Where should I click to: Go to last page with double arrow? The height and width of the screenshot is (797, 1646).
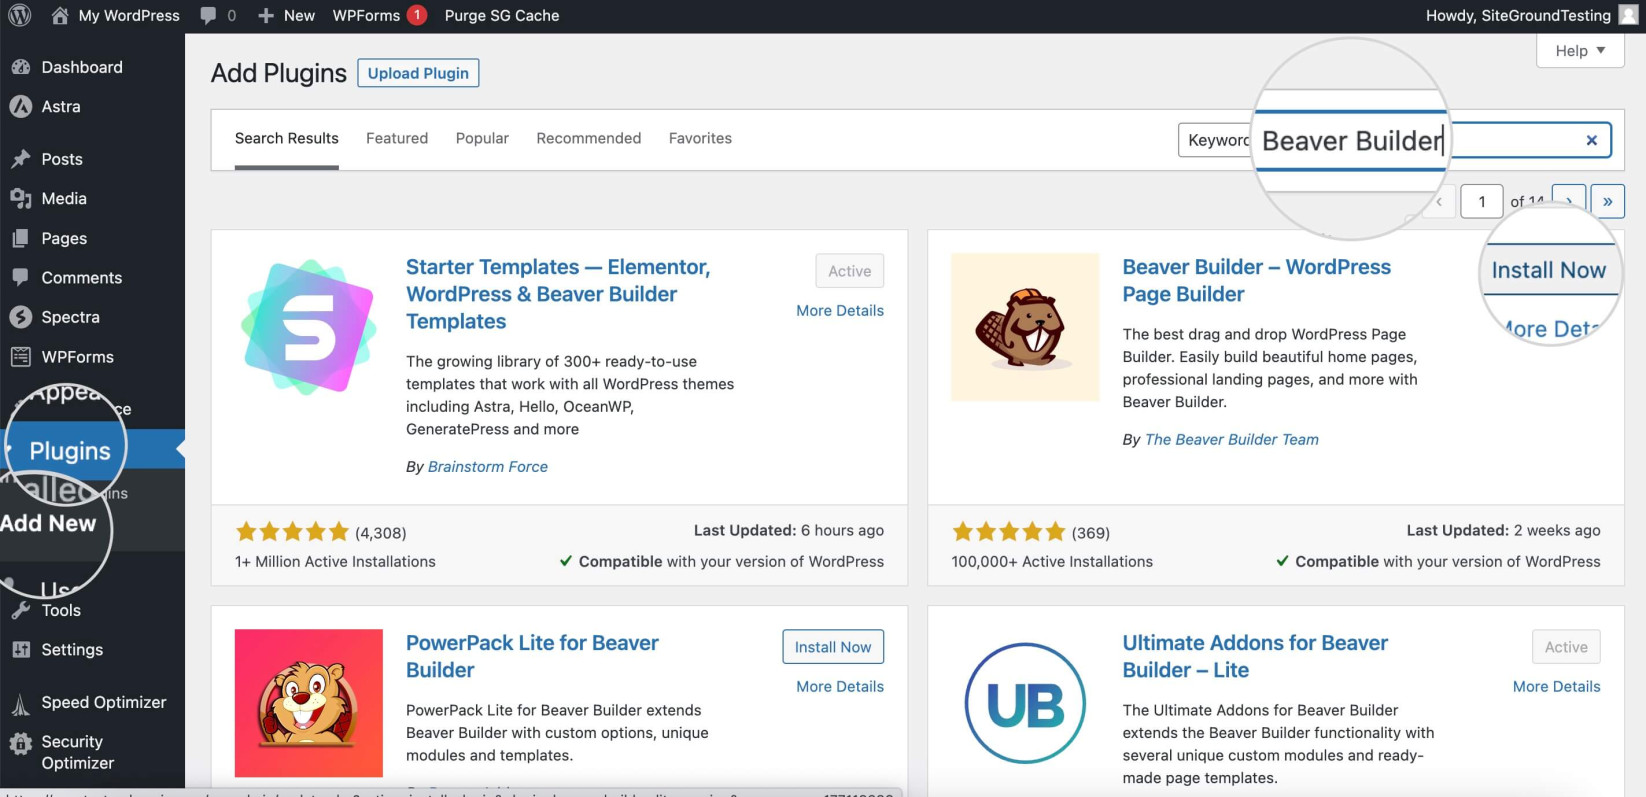(1608, 201)
